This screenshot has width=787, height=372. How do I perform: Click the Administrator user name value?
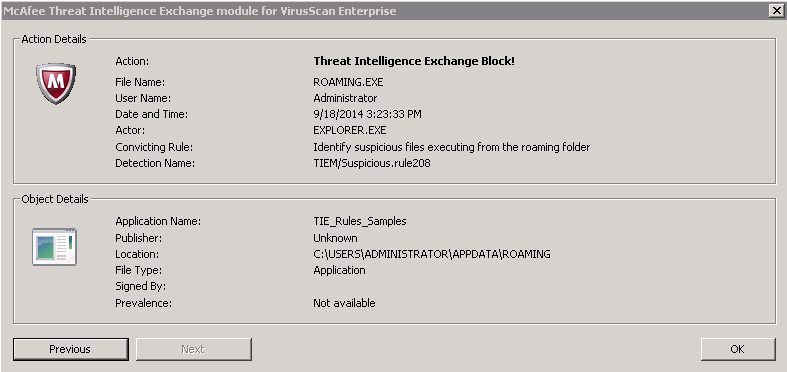point(345,98)
